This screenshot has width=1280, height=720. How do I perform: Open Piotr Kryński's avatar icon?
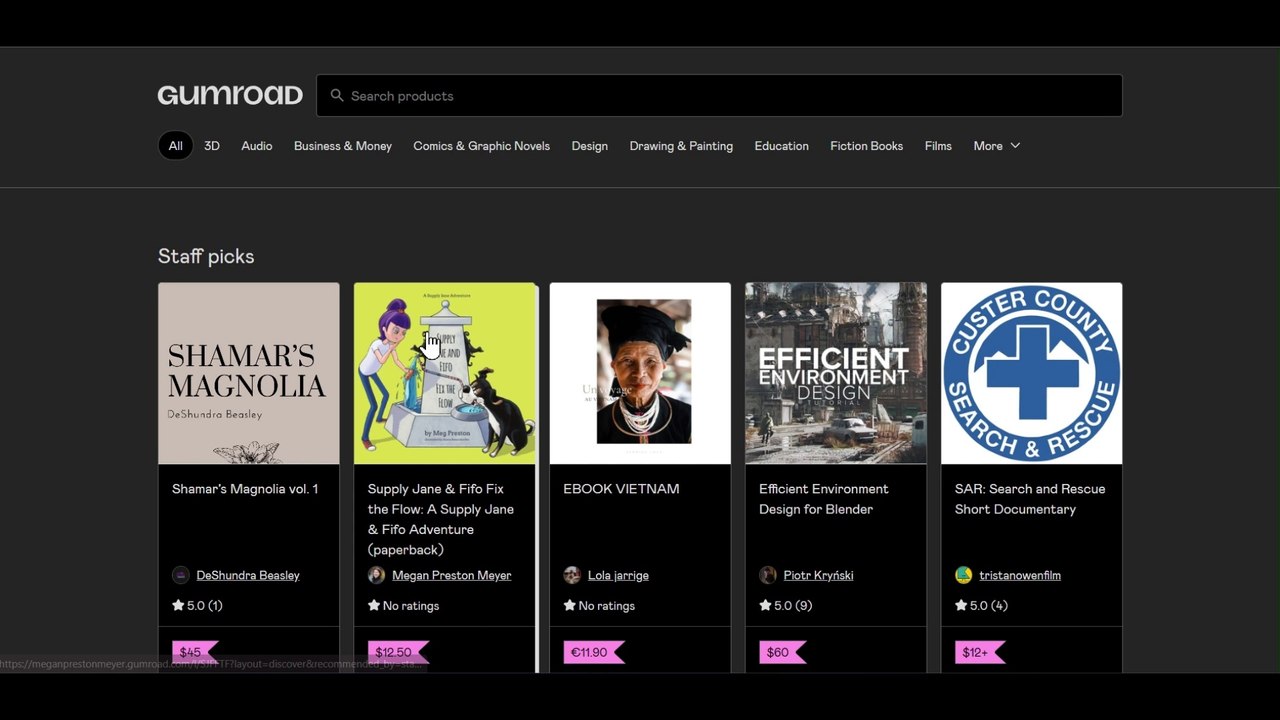coord(768,575)
